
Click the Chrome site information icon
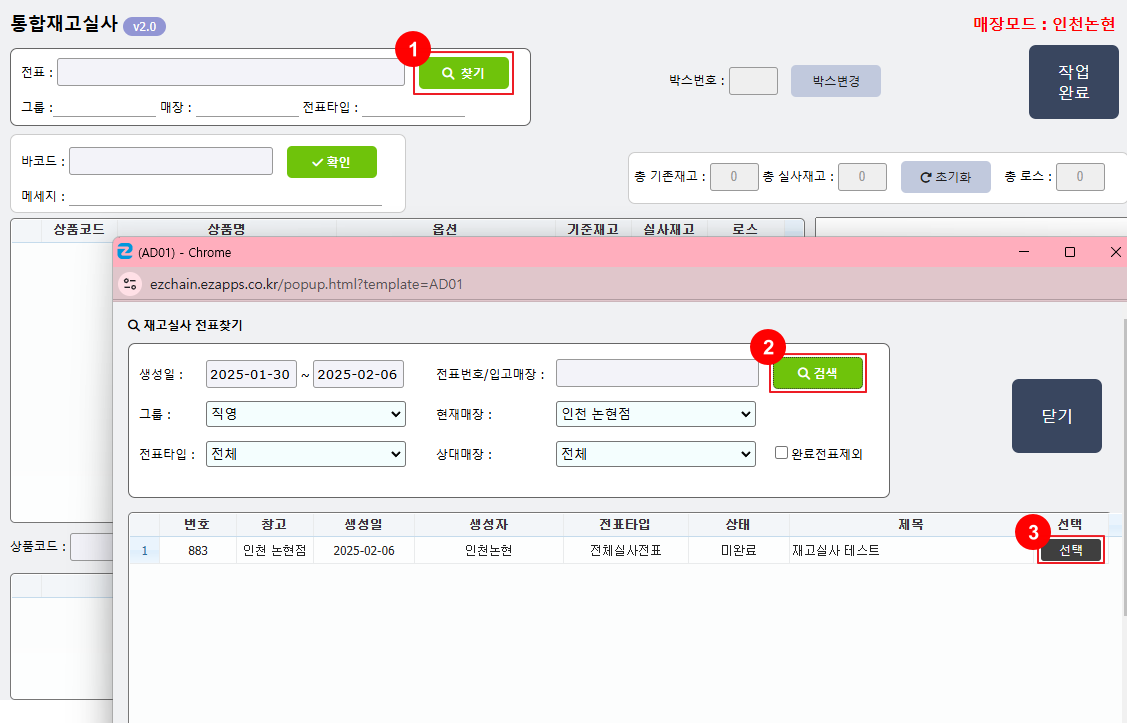pos(131,284)
